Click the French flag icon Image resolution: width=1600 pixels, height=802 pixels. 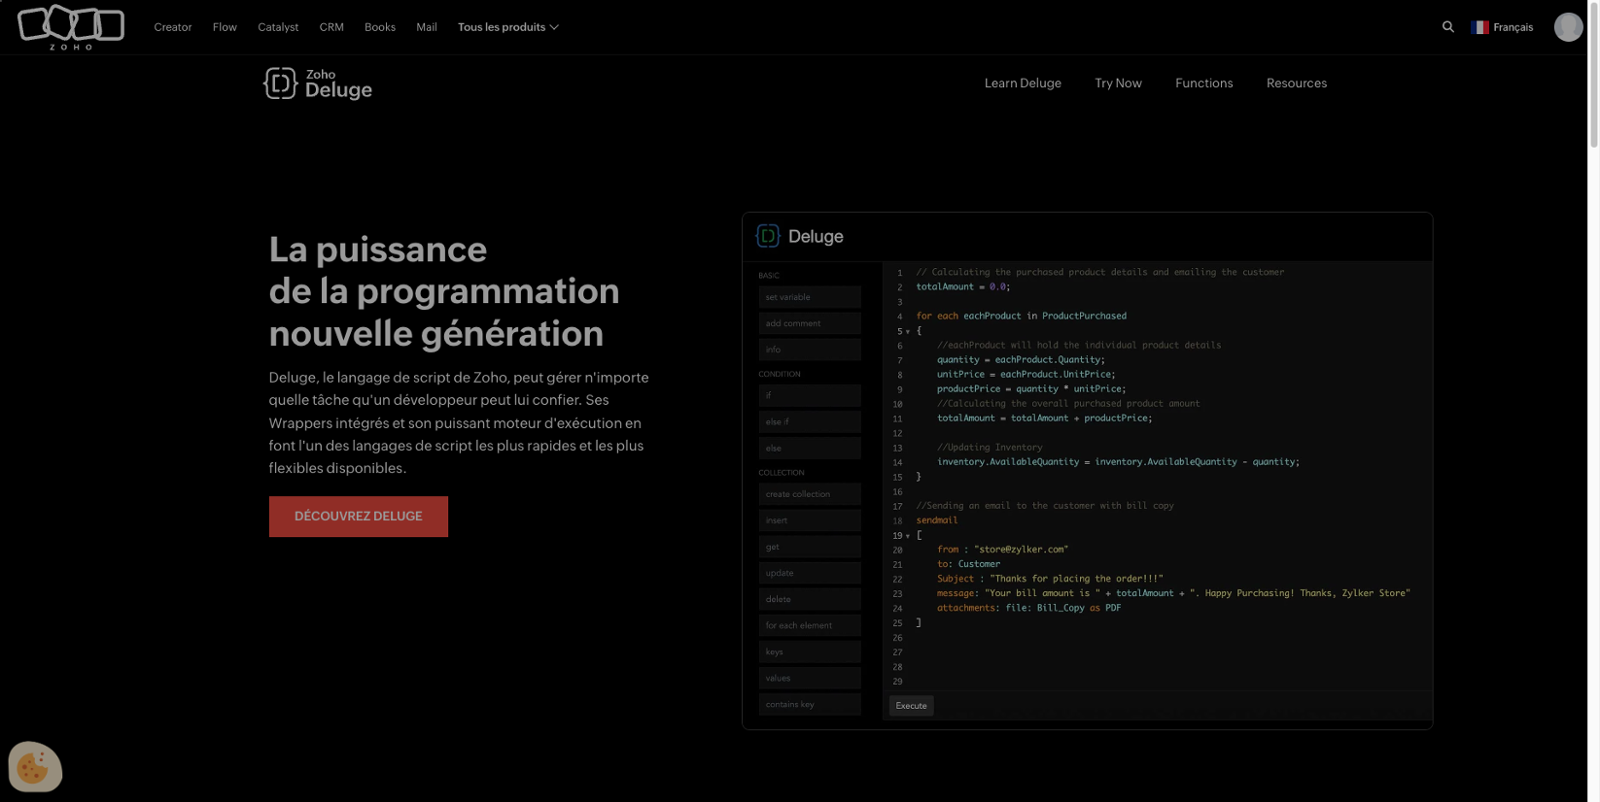click(x=1480, y=27)
